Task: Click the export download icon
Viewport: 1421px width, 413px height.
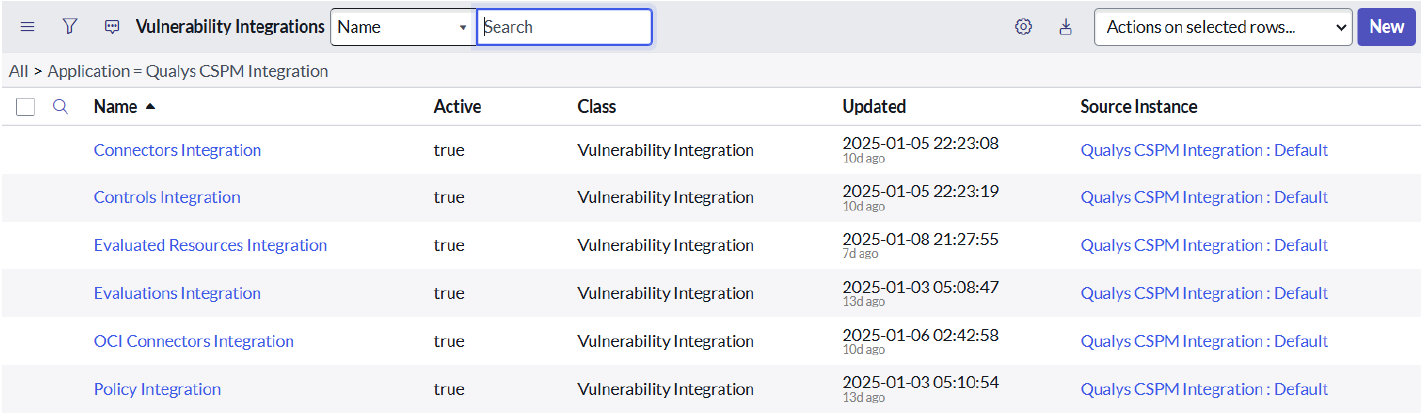Action: (x=1065, y=27)
